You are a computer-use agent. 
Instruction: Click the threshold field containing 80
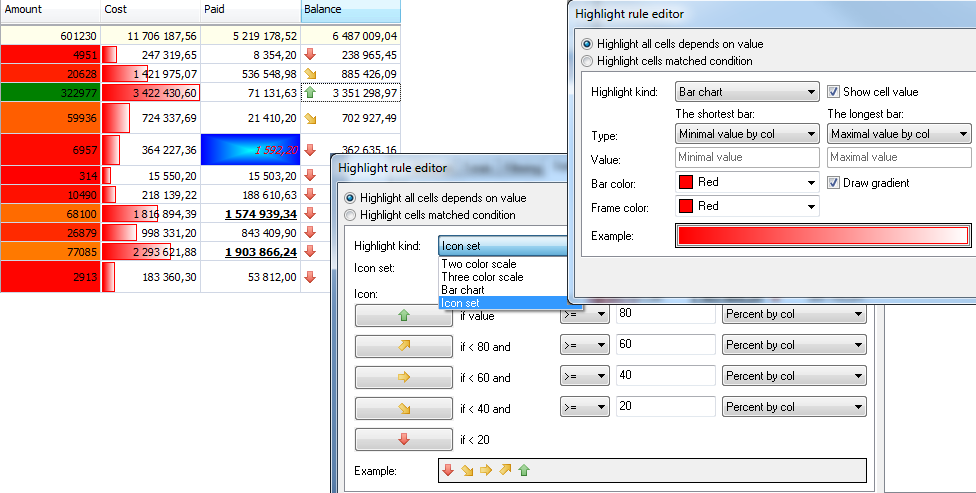click(x=666, y=314)
